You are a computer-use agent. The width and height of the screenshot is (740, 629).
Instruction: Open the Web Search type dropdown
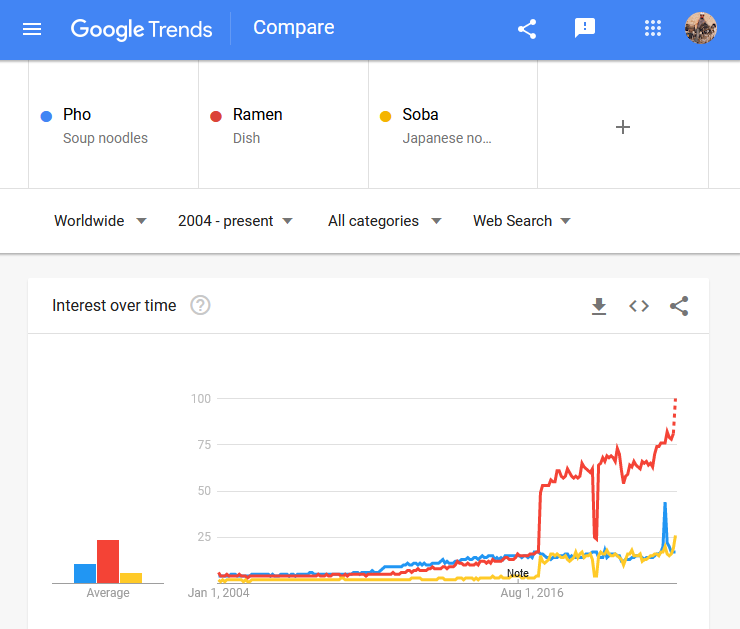click(521, 221)
